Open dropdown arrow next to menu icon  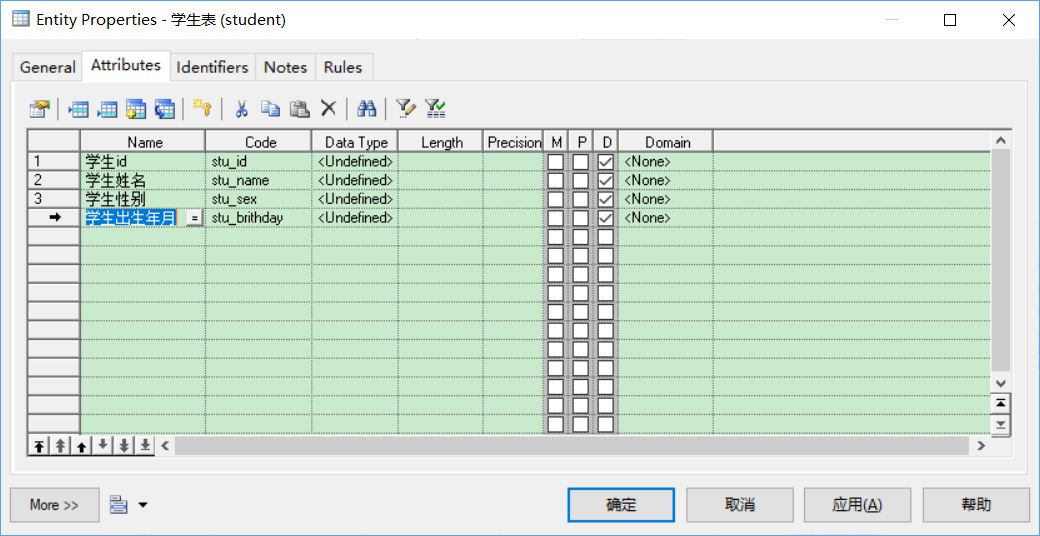143,505
